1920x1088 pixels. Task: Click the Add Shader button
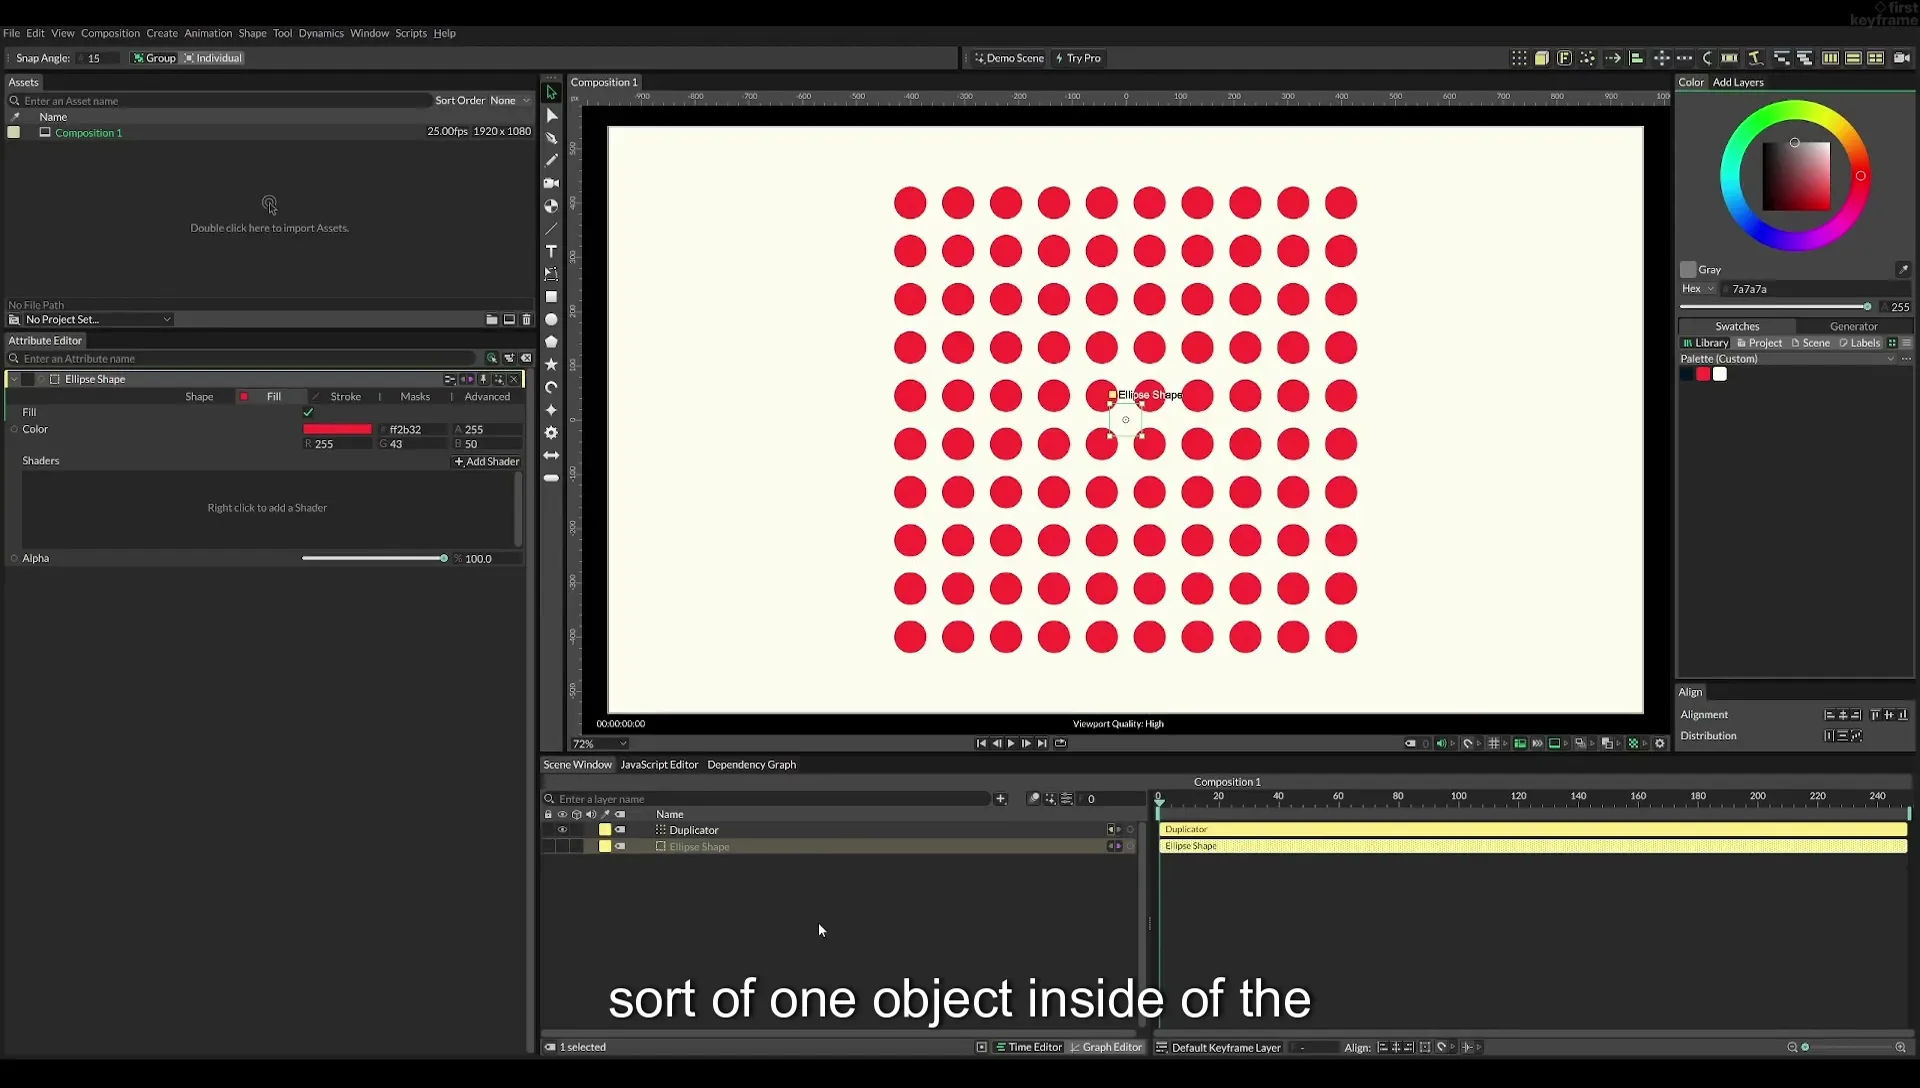[487, 462]
